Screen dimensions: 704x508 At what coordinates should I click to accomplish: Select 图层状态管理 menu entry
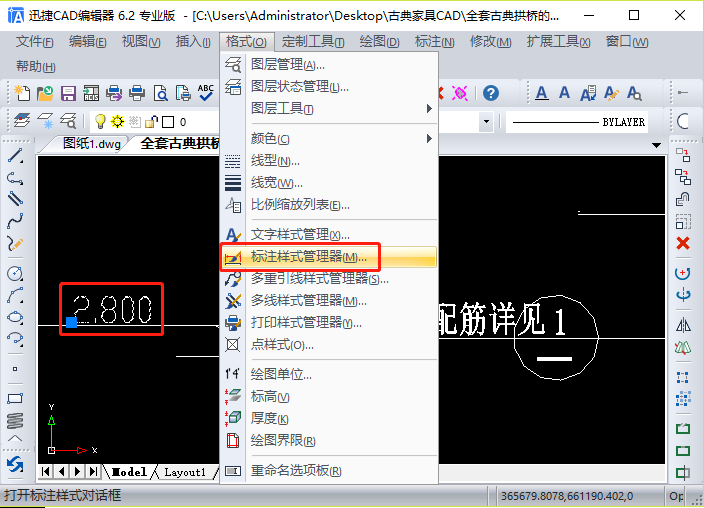(328, 86)
